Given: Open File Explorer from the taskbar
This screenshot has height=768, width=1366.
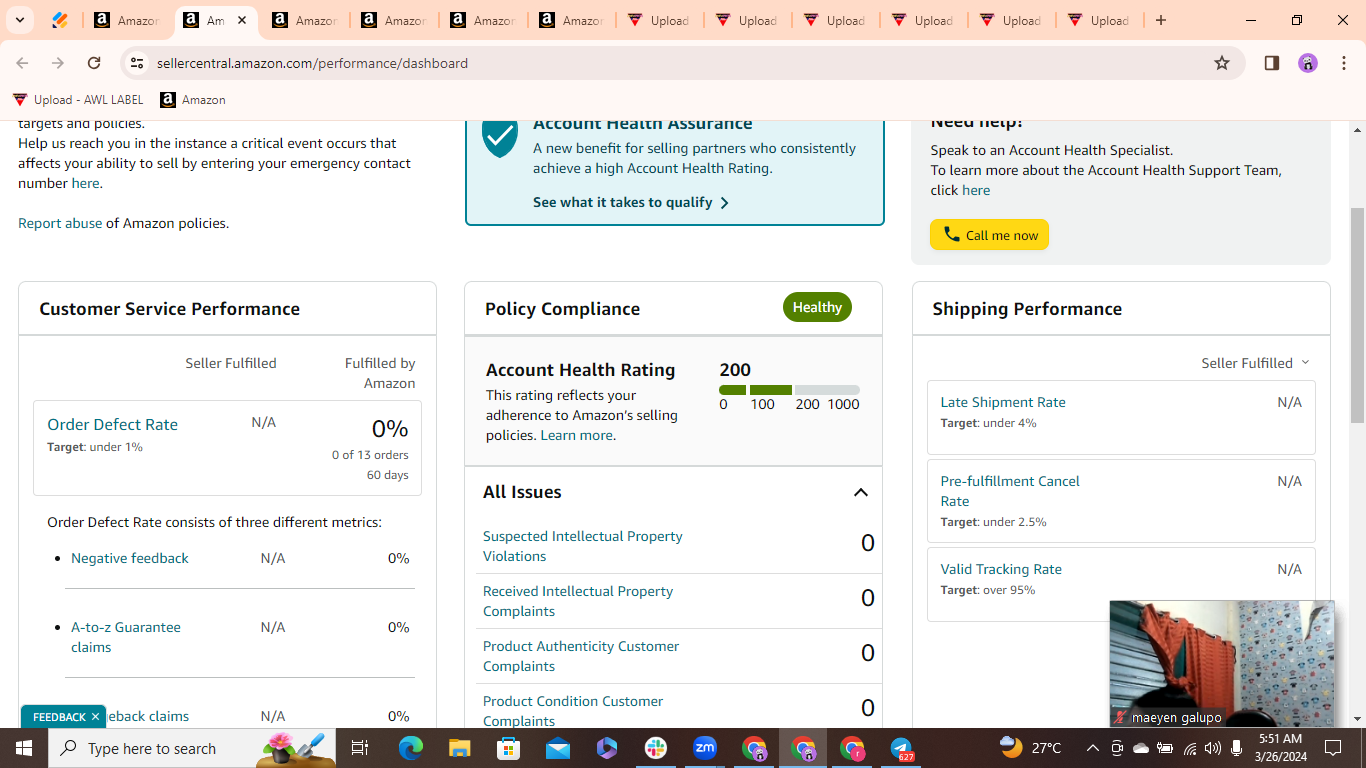Looking at the screenshot, I should click(x=460, y=748).
